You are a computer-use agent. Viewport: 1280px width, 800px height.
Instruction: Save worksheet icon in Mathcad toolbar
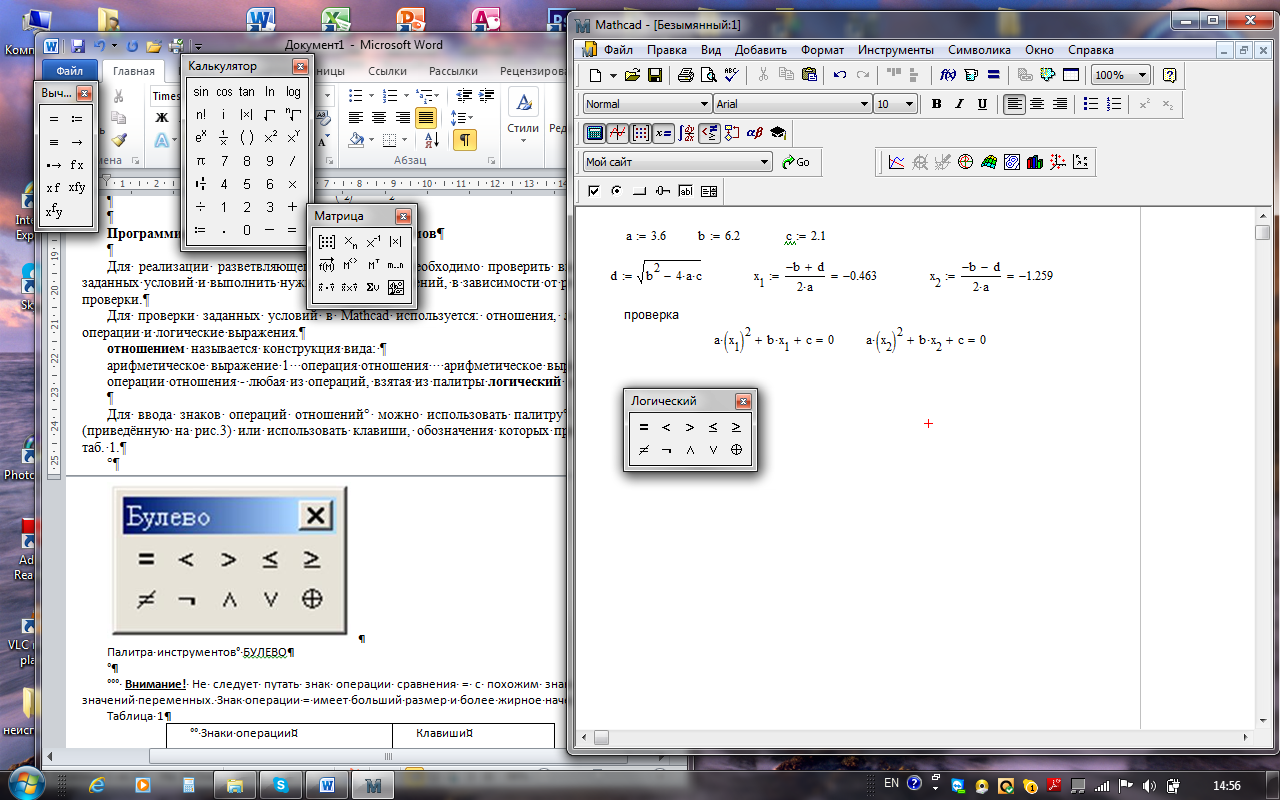[655, 75]
